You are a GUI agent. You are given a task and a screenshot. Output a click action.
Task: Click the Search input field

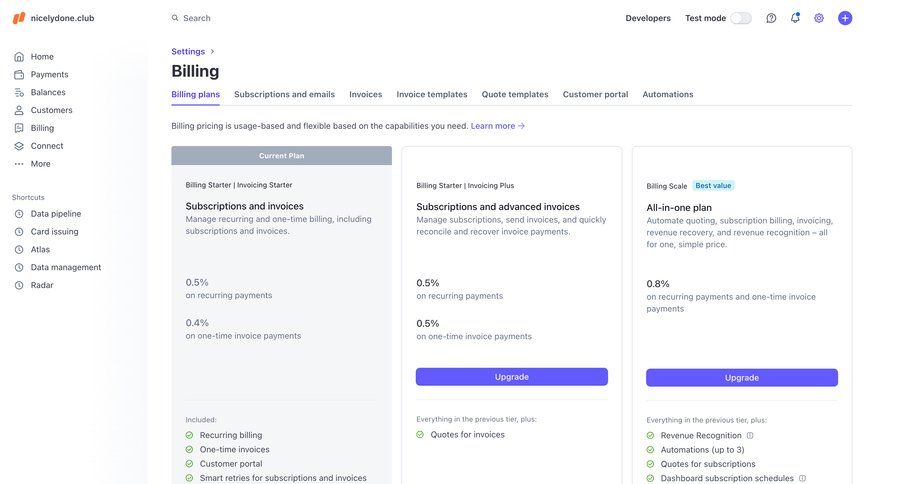197,18
